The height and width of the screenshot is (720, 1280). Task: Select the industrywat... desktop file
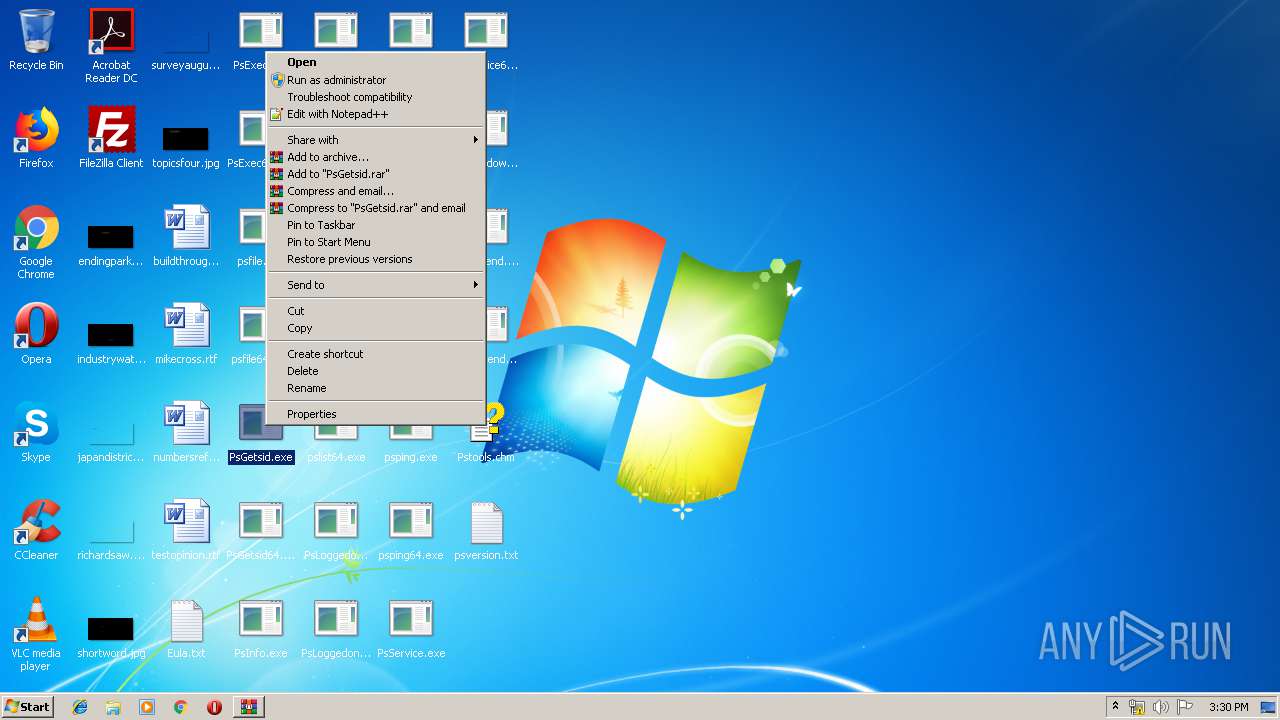click(x=111, y=340)
